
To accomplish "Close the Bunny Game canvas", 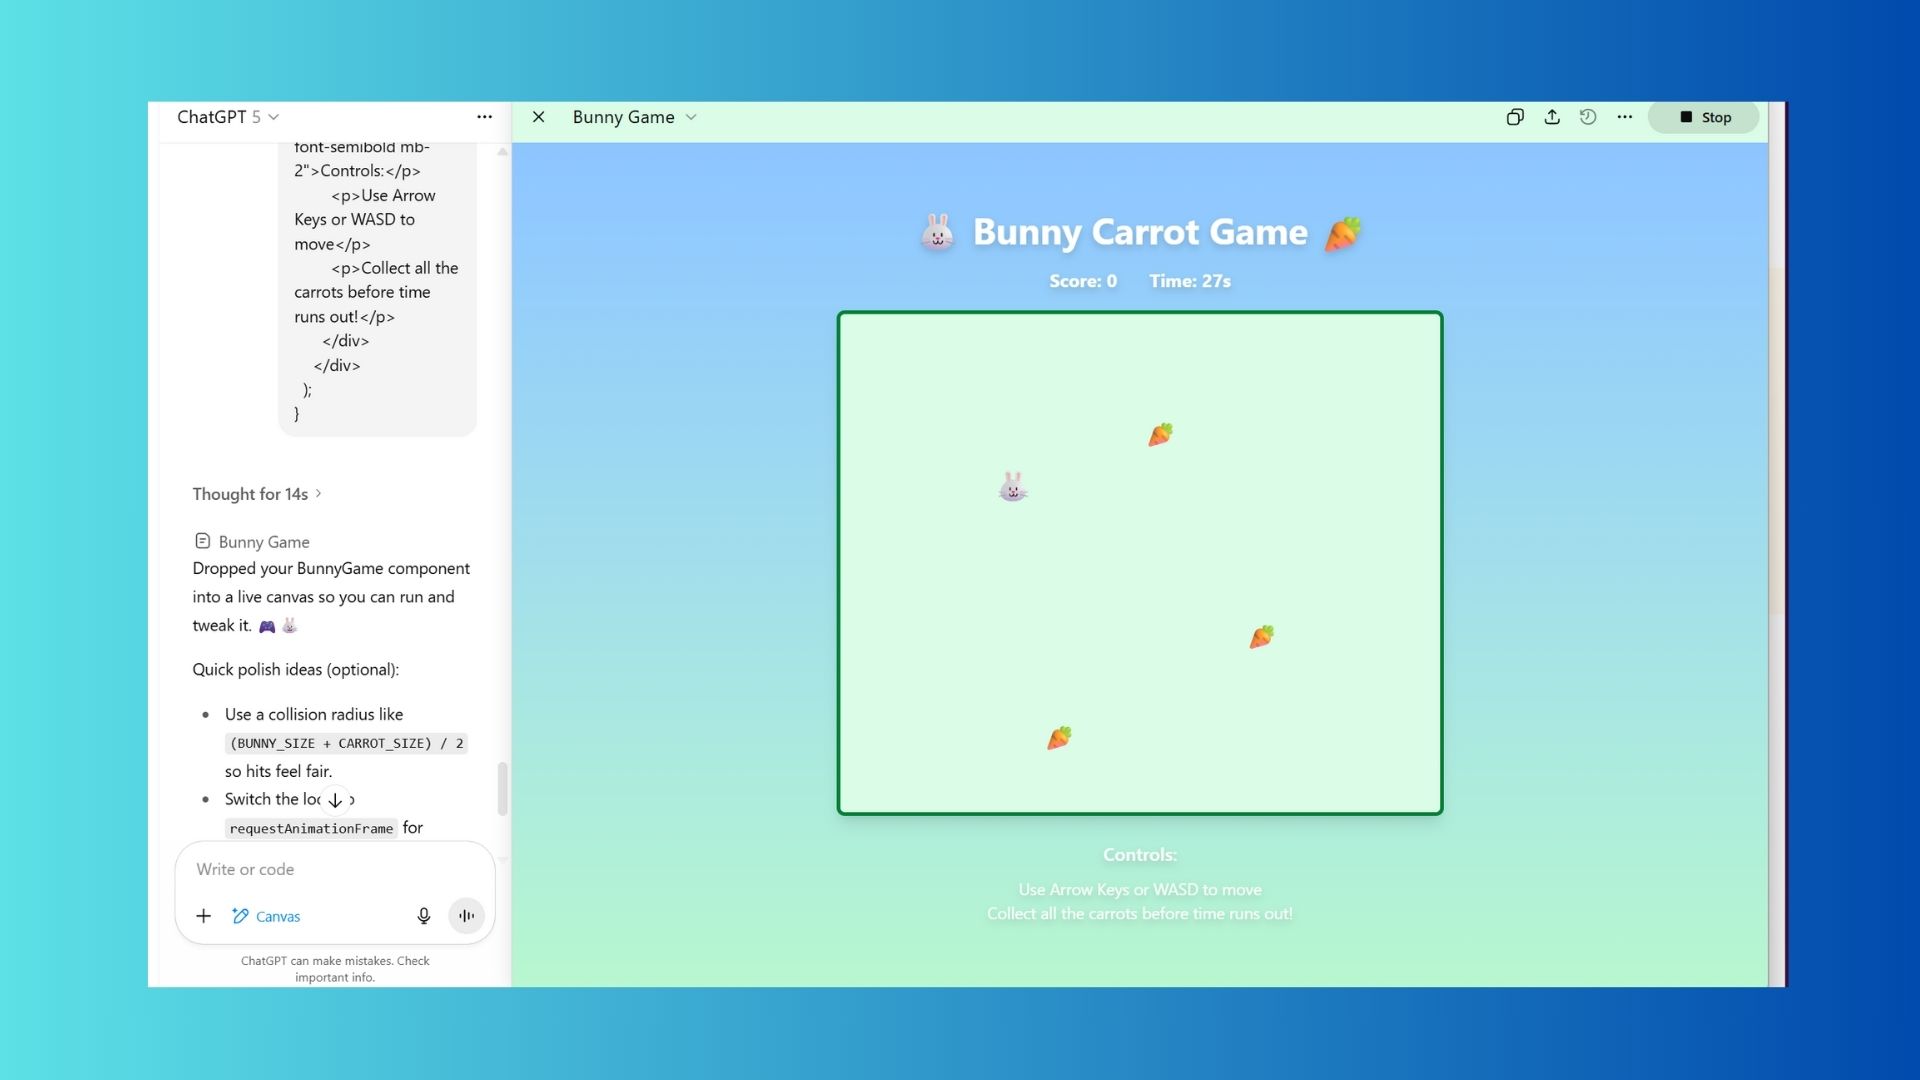I will [538, 117].
